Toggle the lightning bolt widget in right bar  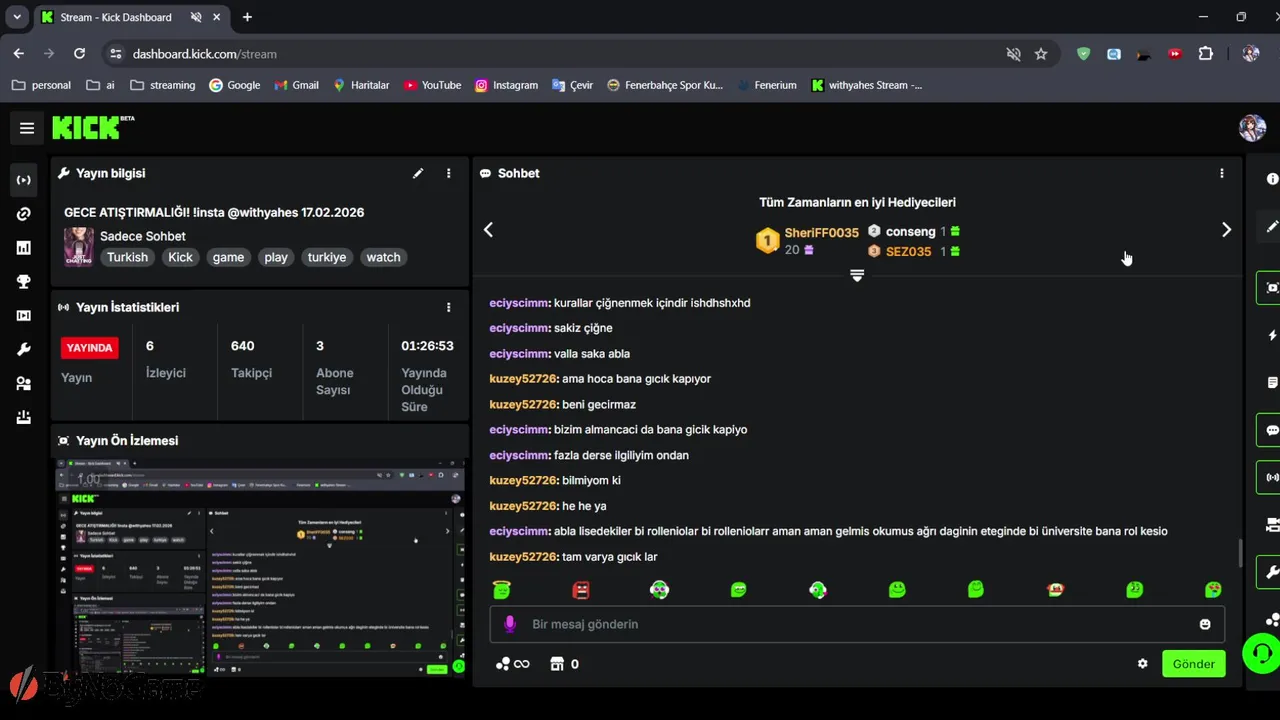(x=1272, y=335)
